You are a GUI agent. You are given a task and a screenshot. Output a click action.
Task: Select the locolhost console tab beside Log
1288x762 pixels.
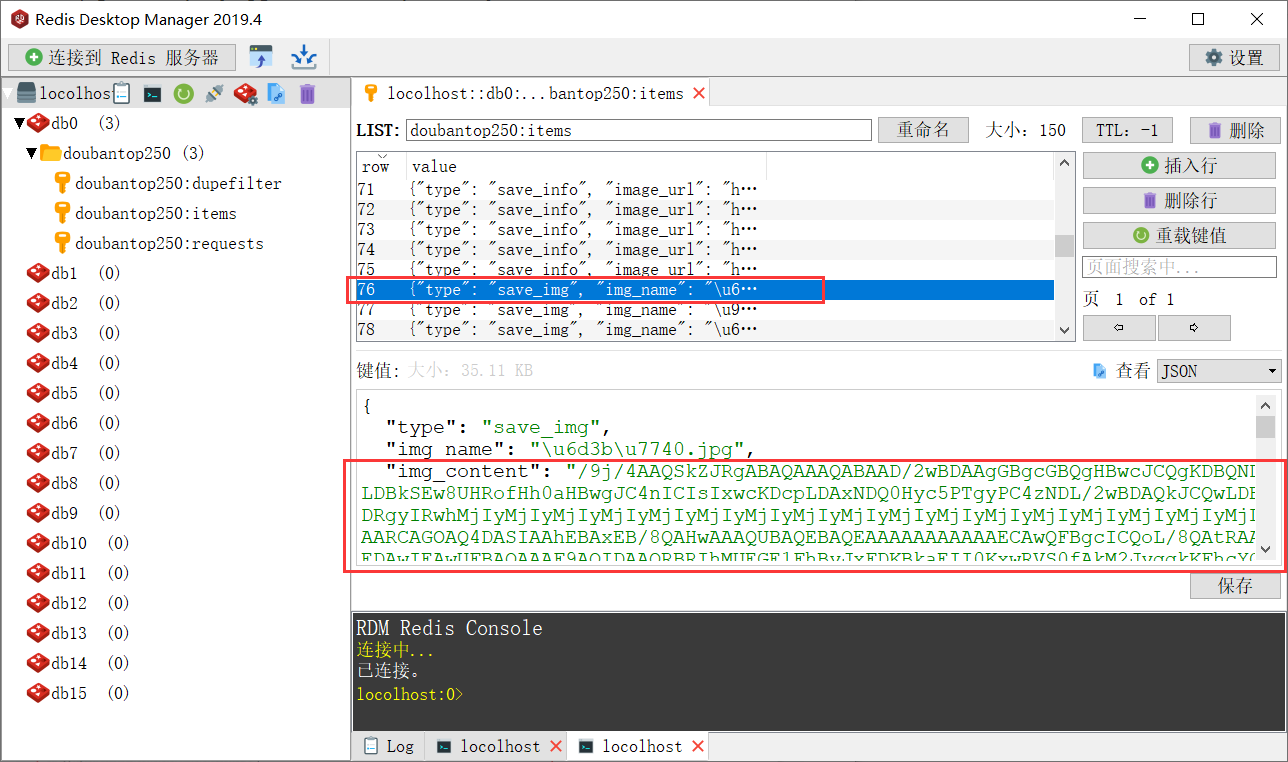click(x=497, y=746)
